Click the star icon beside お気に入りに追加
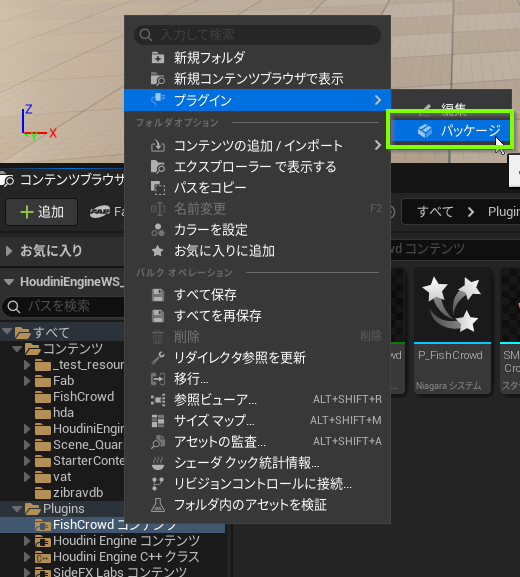The width and height of the screenshot is (520, 577). coord(158,251)
